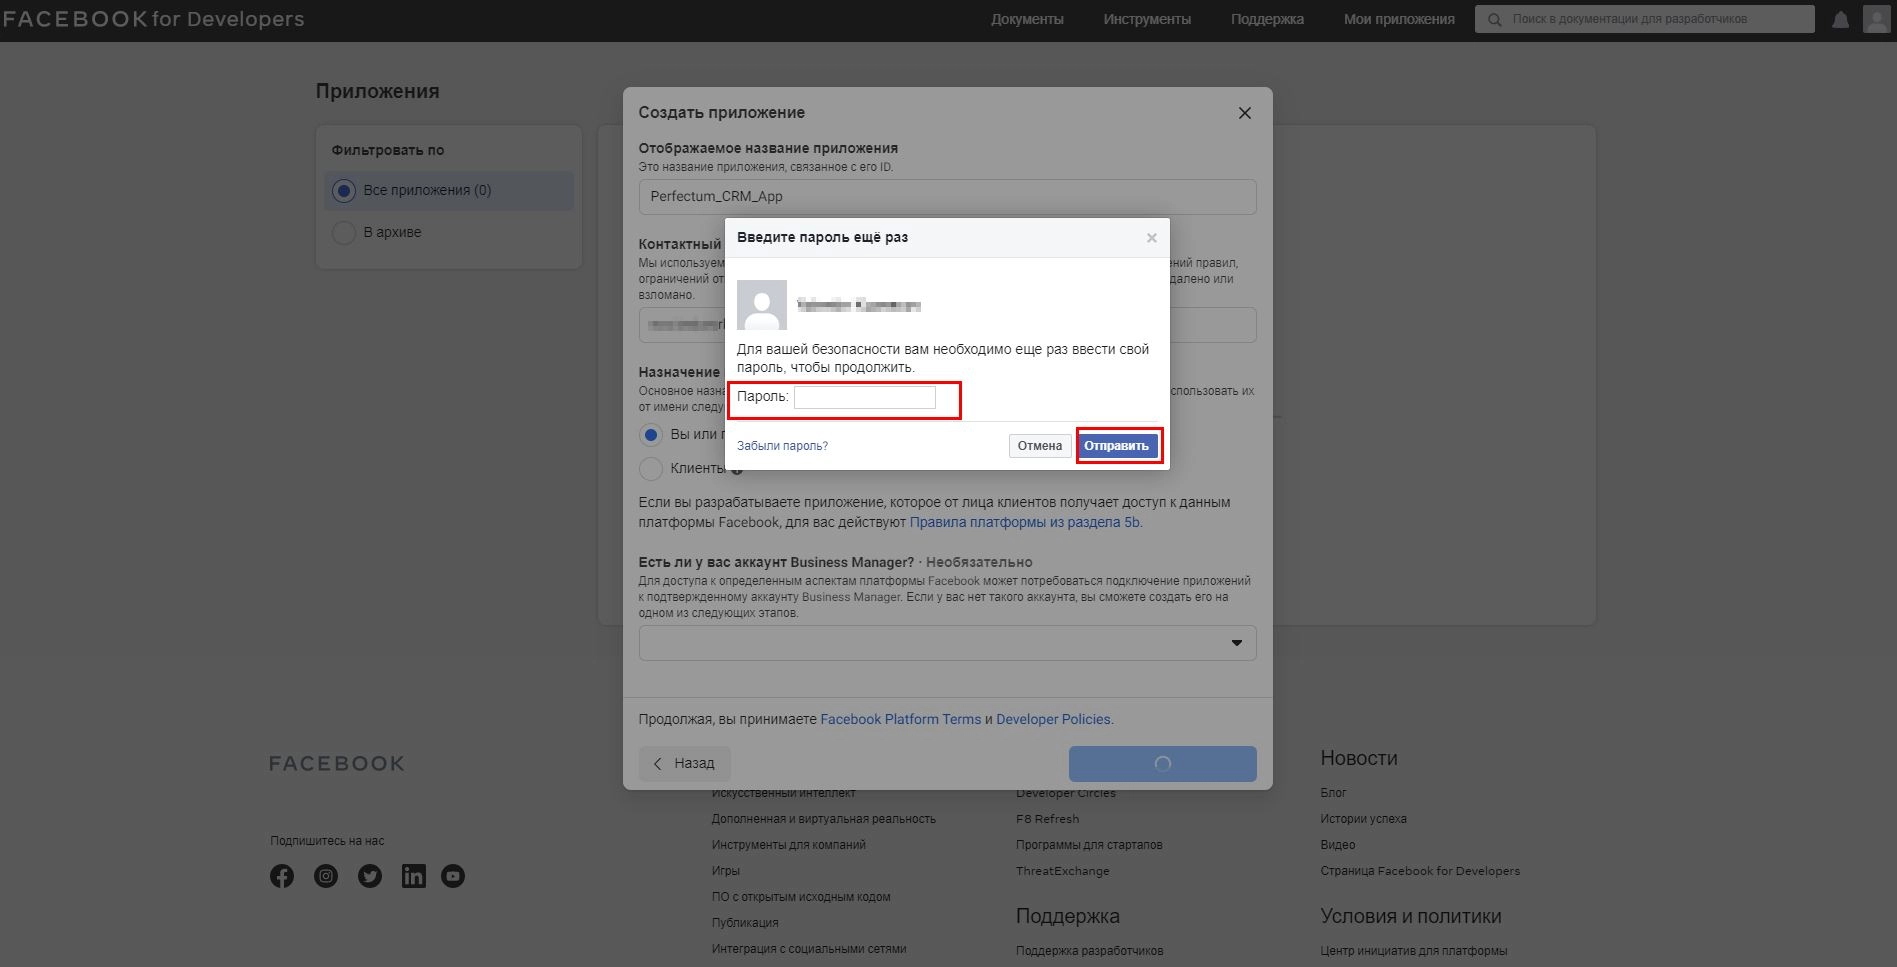Screen dimensions: 1897x967
Task: Click the search magnifier icon
Action: (1494, 19)
